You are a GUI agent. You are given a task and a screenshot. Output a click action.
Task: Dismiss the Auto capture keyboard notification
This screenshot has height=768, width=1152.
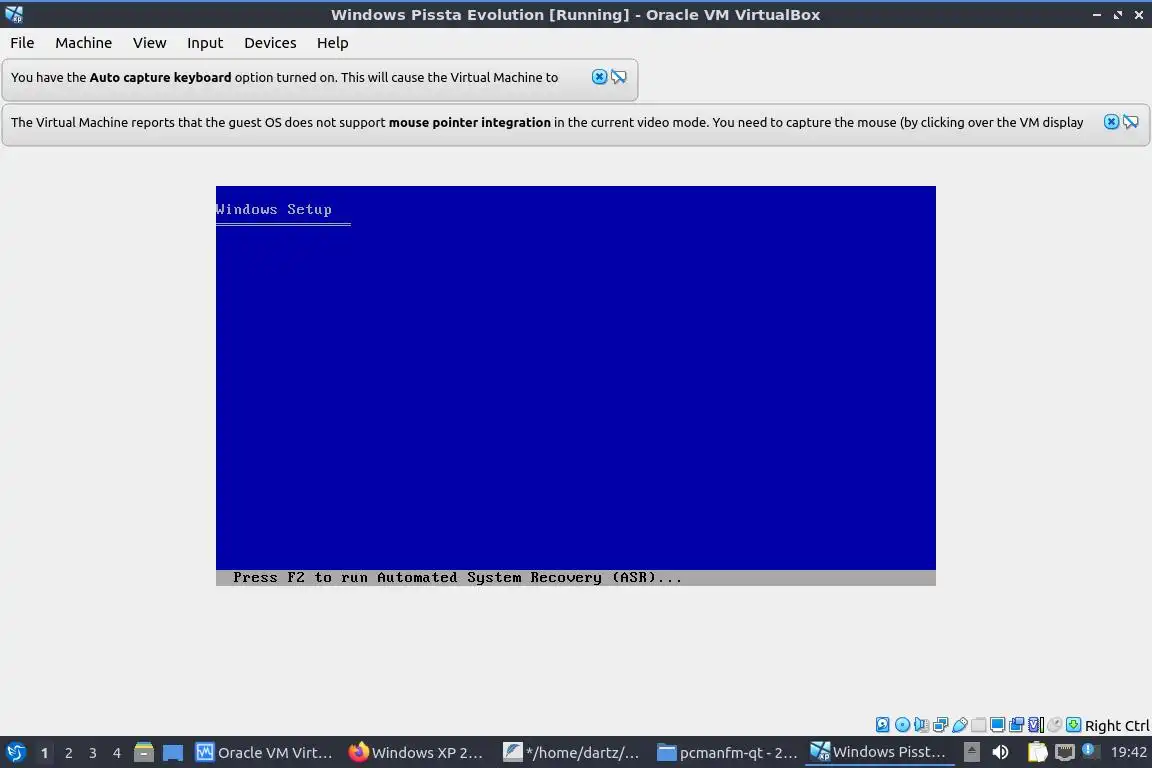(x=600, y=76)
